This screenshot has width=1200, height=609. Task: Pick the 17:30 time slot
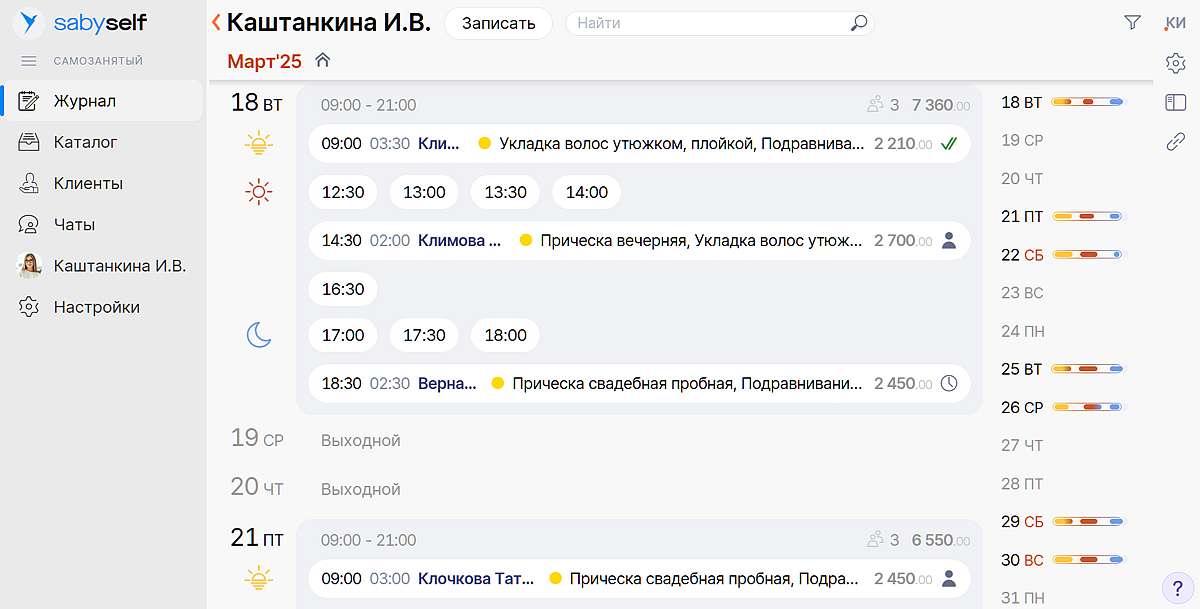point(424,335)
